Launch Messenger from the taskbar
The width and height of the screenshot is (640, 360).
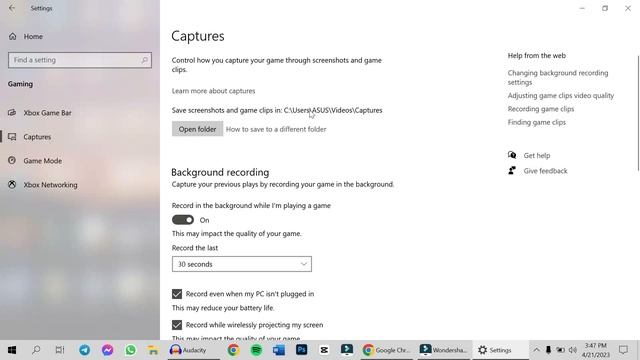pyautogui.click(x=107, y=350)
